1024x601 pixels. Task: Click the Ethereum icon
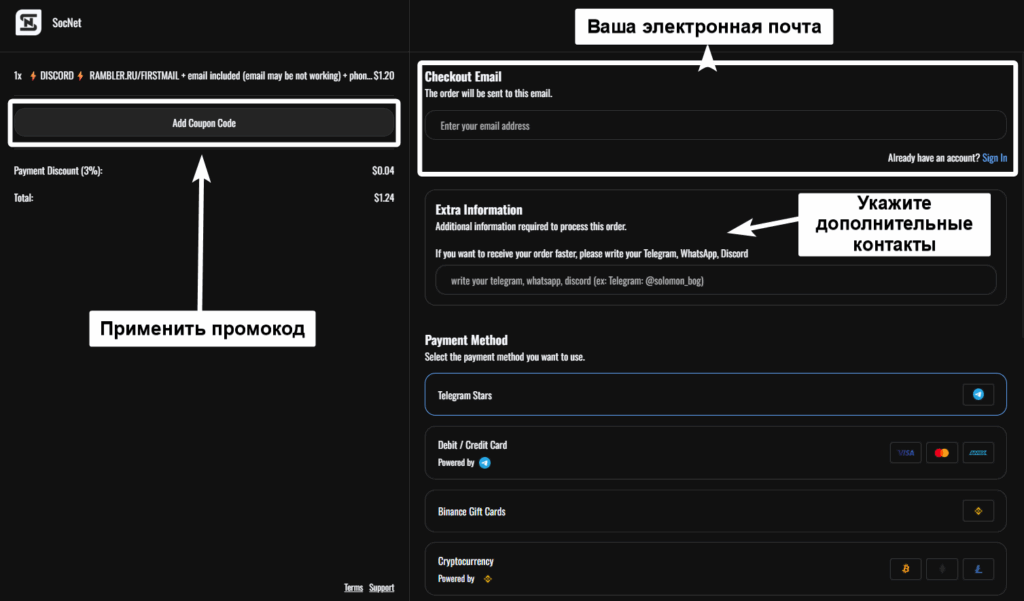[941, 569]
